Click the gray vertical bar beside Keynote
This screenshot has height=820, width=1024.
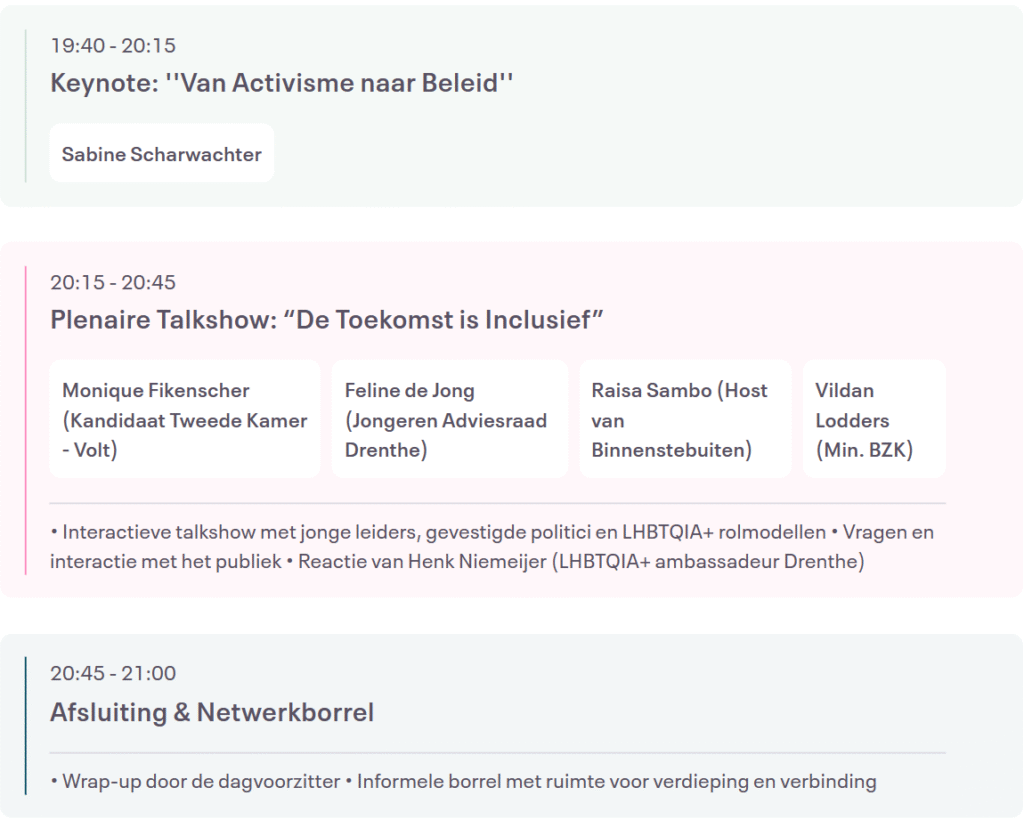click(x=26, y=105)
